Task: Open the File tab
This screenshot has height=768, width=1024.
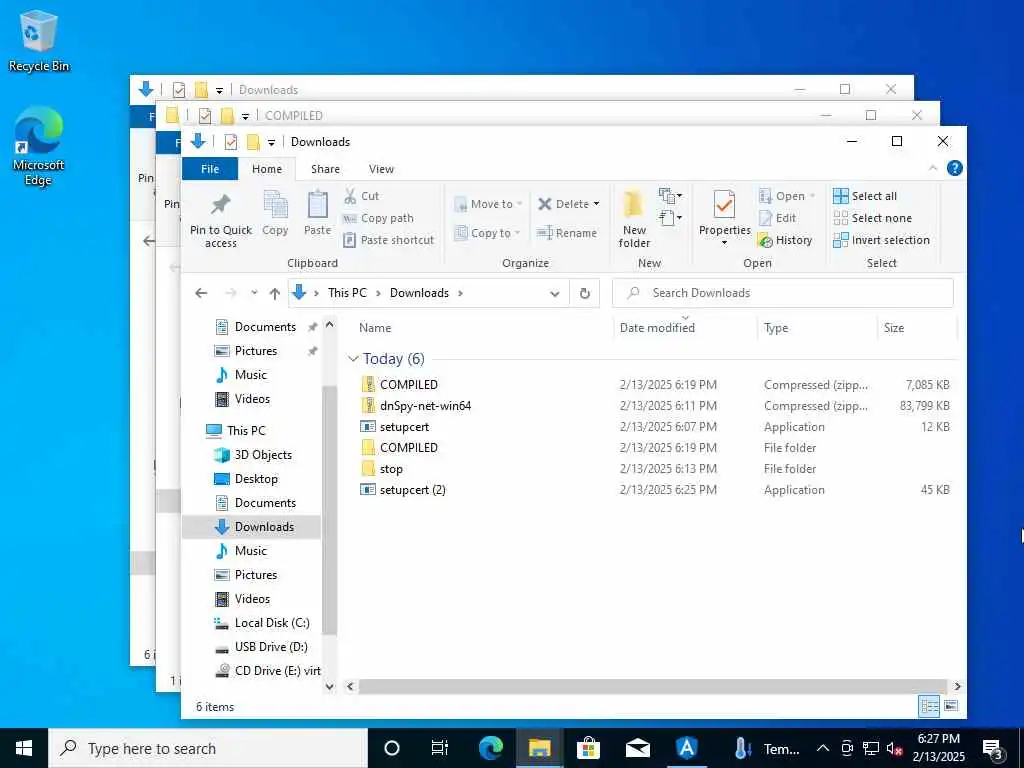Action: click(x=210, y=168)
